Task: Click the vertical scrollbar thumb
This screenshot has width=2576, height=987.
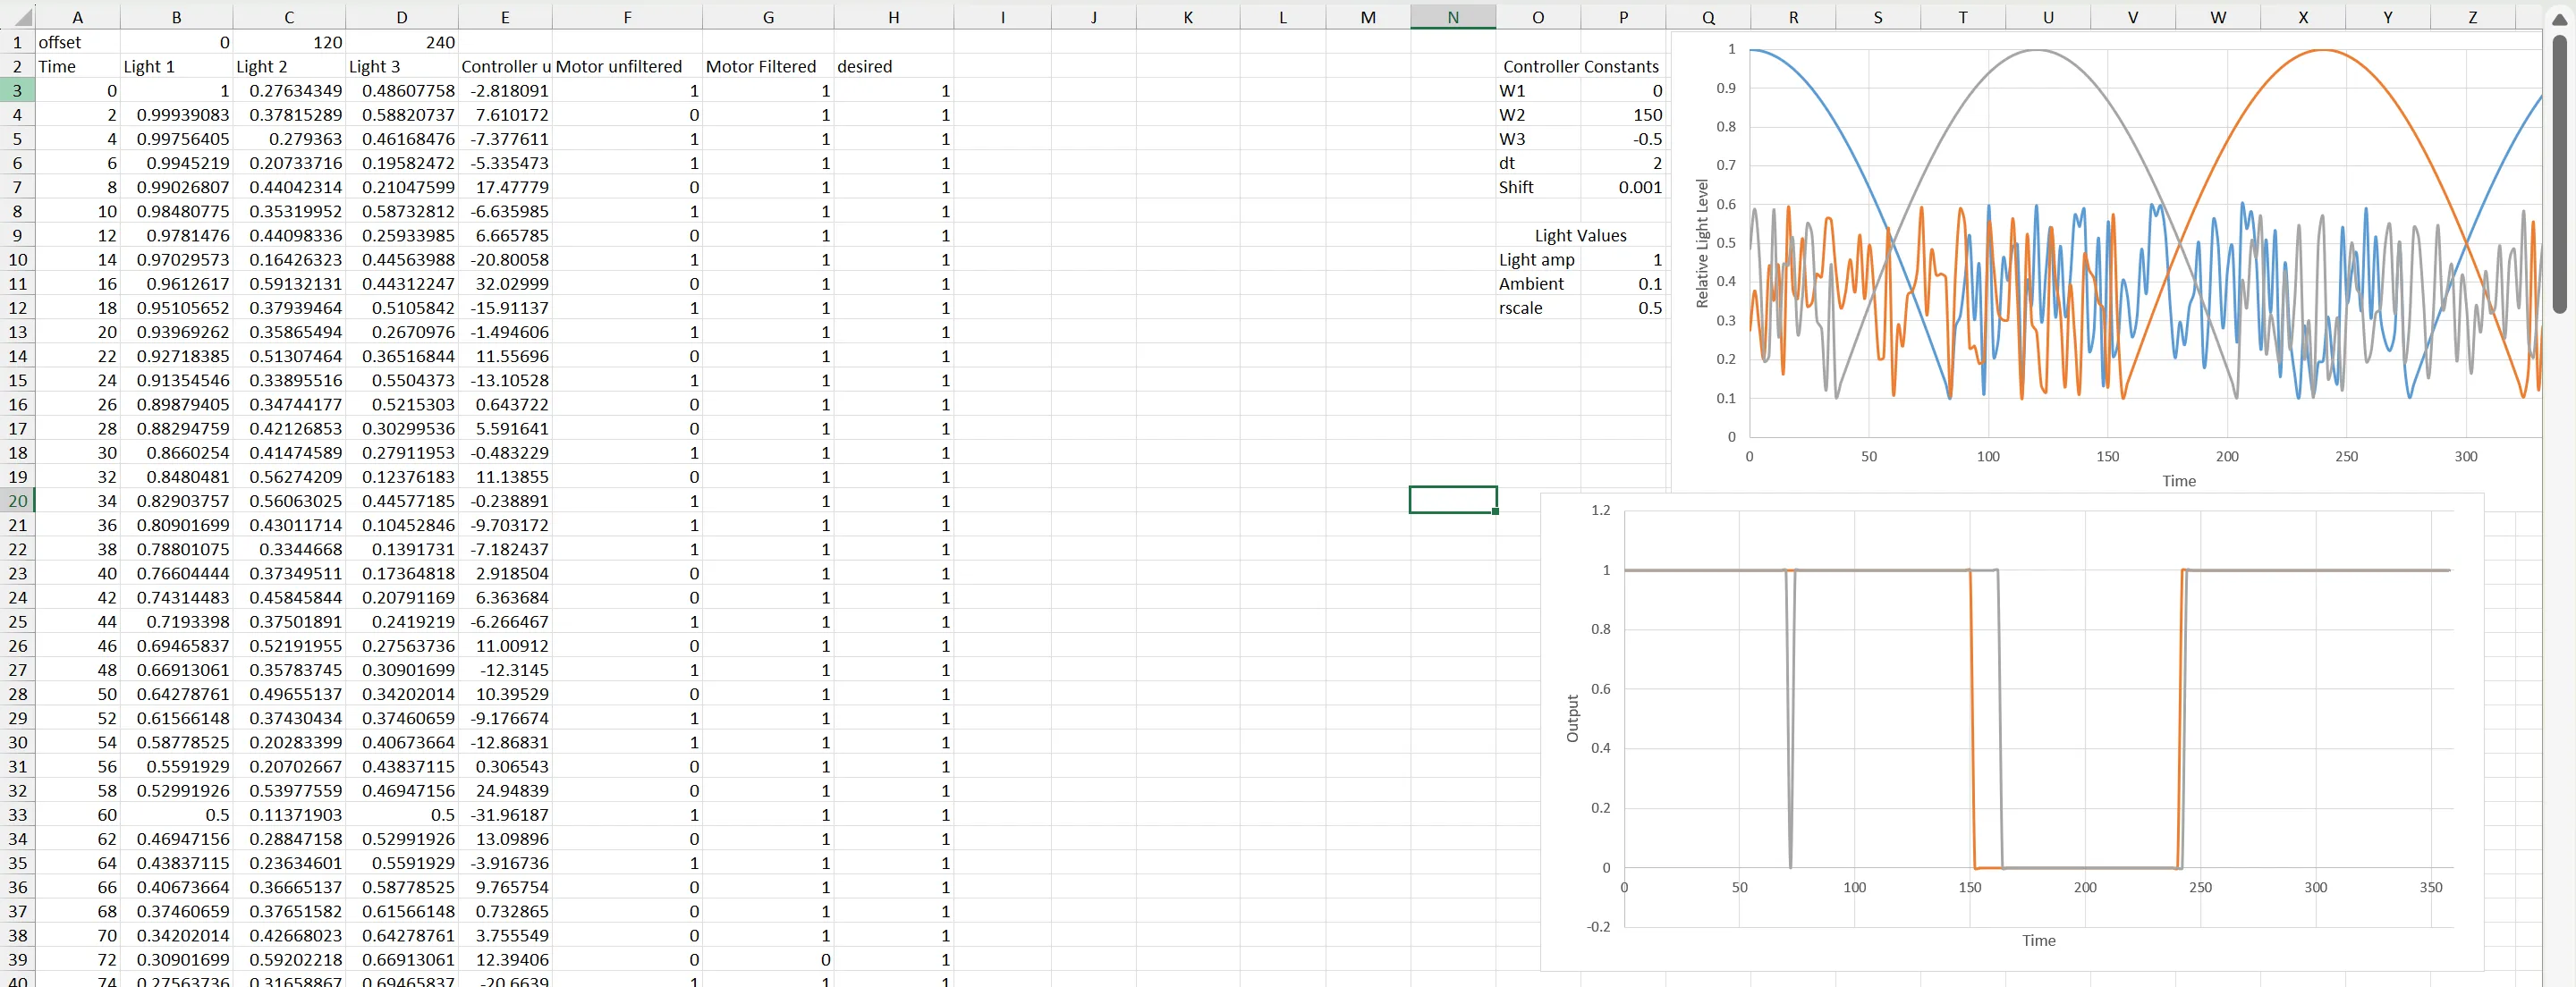Action: 2559,175
